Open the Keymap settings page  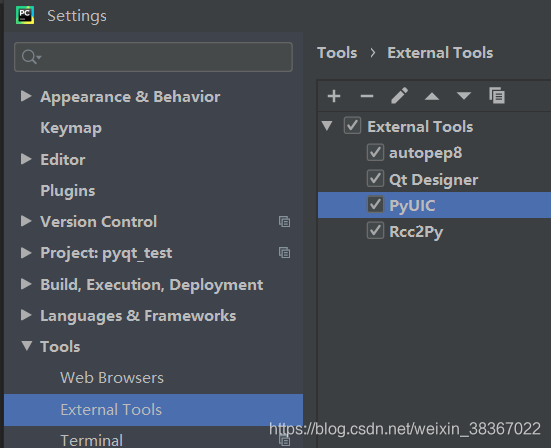coord(71,128)
